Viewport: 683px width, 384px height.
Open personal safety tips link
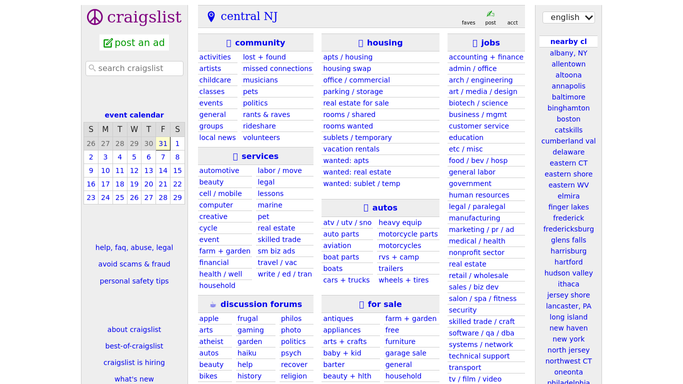(134, 281)
